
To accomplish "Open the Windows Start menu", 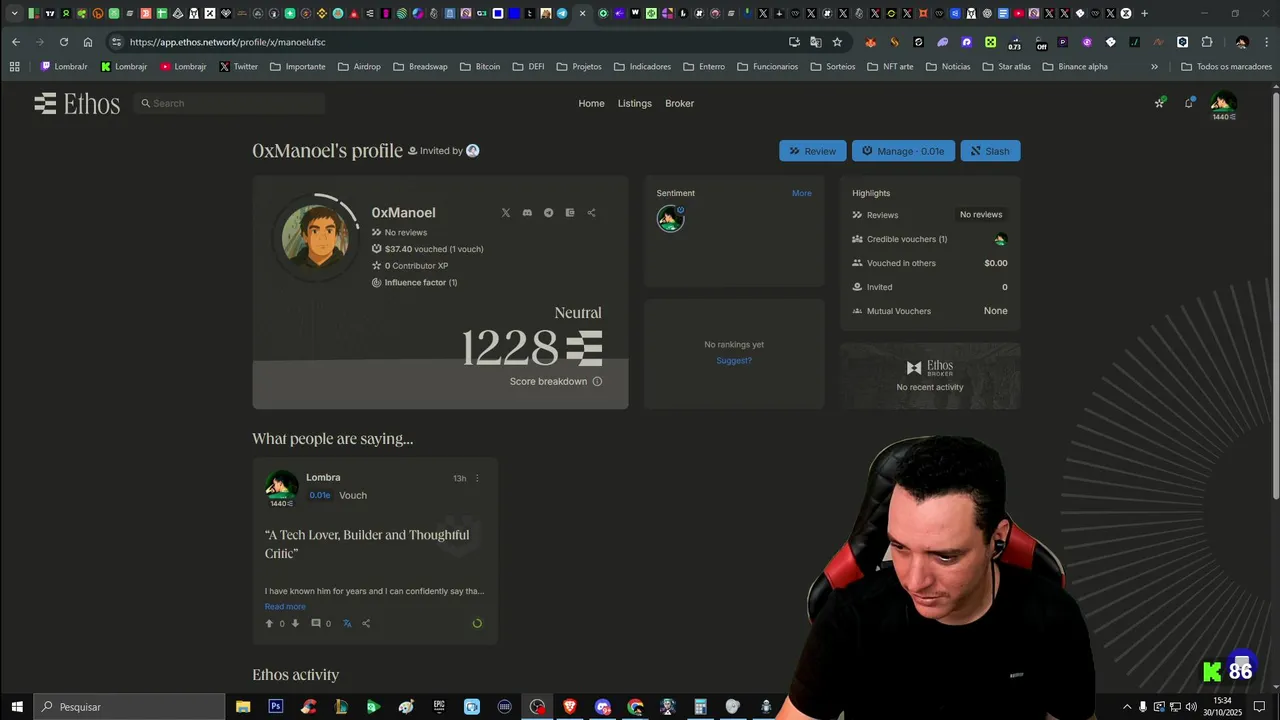I will (17, 706).
